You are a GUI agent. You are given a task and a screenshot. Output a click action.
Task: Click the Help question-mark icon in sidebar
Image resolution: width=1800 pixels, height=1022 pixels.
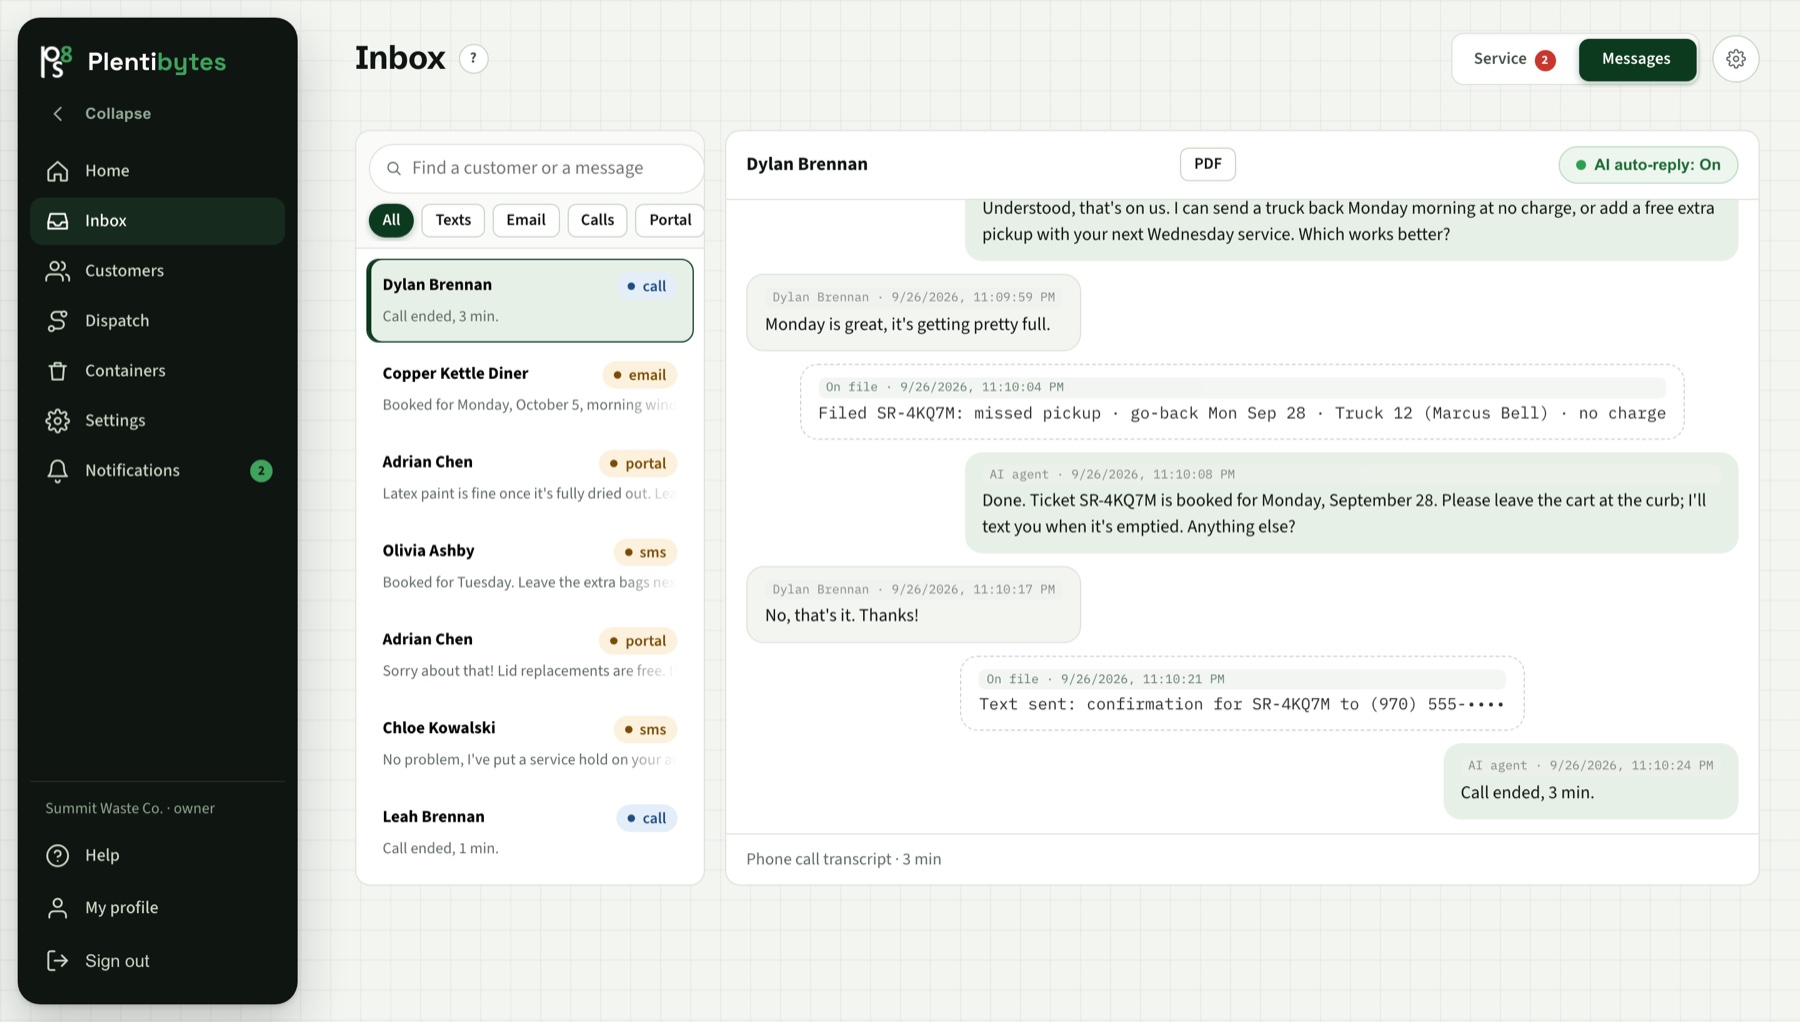pos(58,856)
